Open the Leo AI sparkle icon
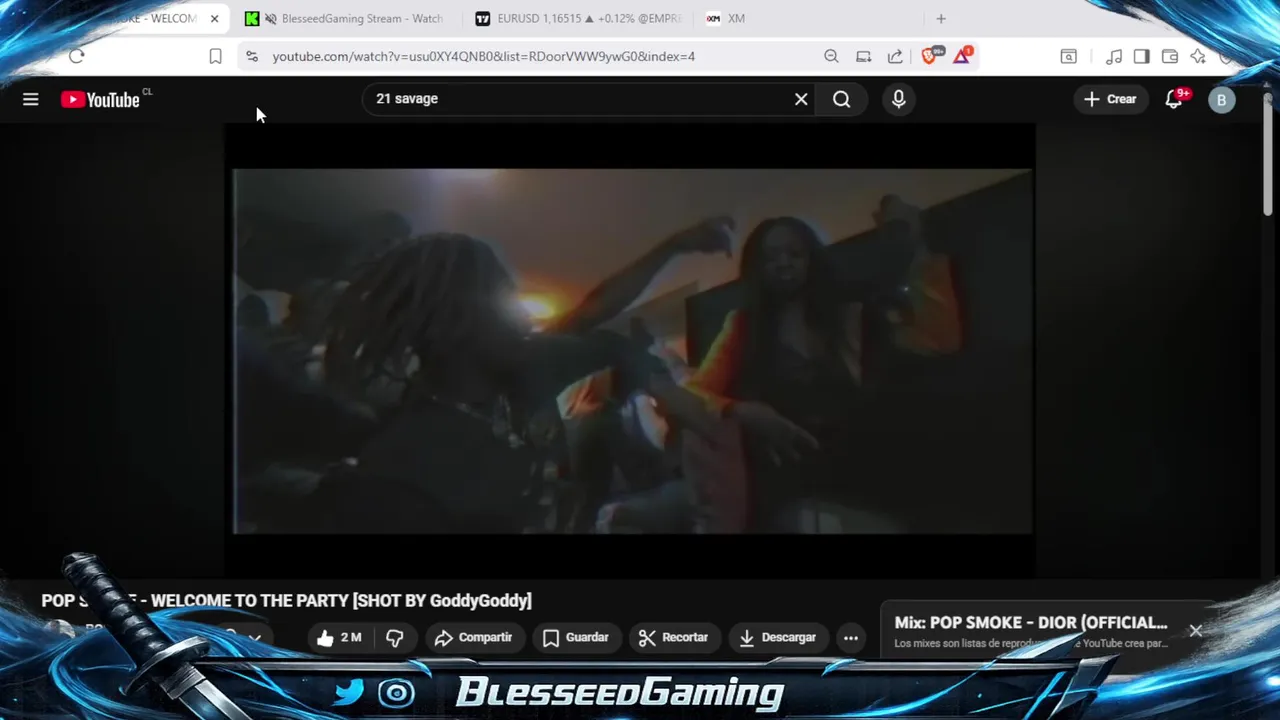 [1197, 56]
